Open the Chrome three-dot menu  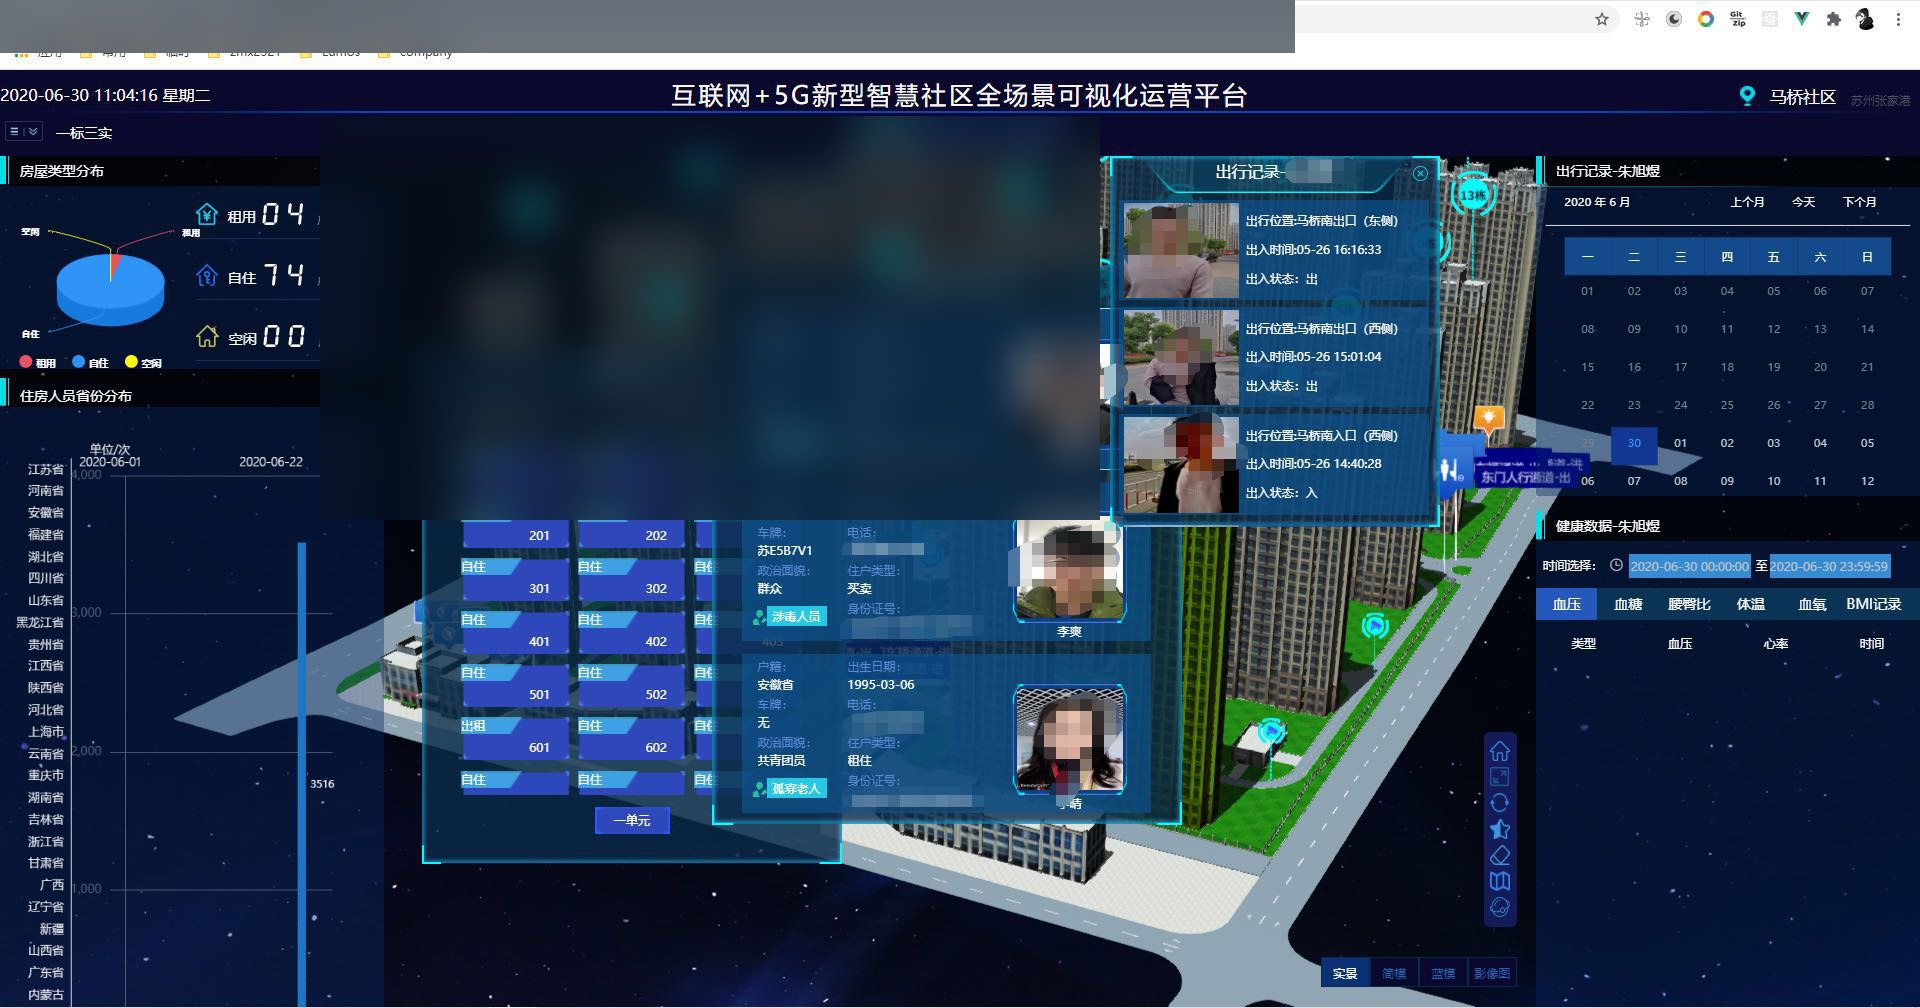(x=1898, y=19)
